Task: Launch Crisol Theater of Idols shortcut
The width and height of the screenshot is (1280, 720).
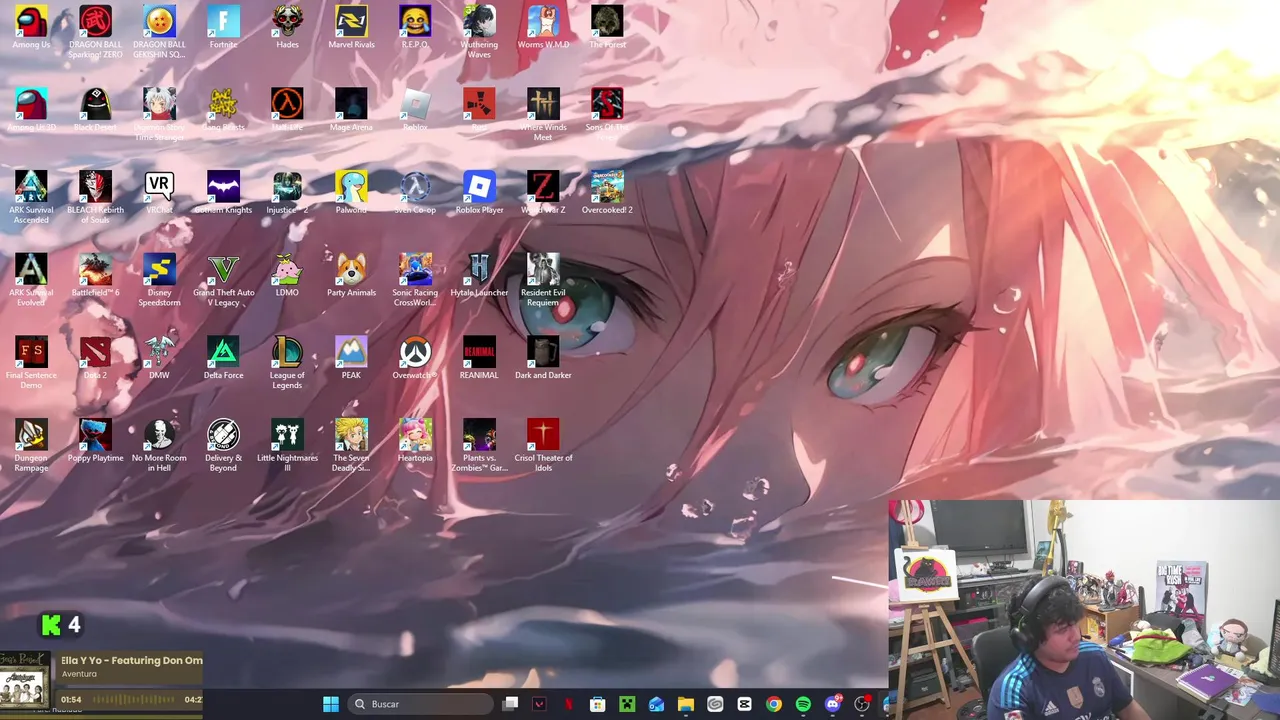Action: tap(543, 446)
